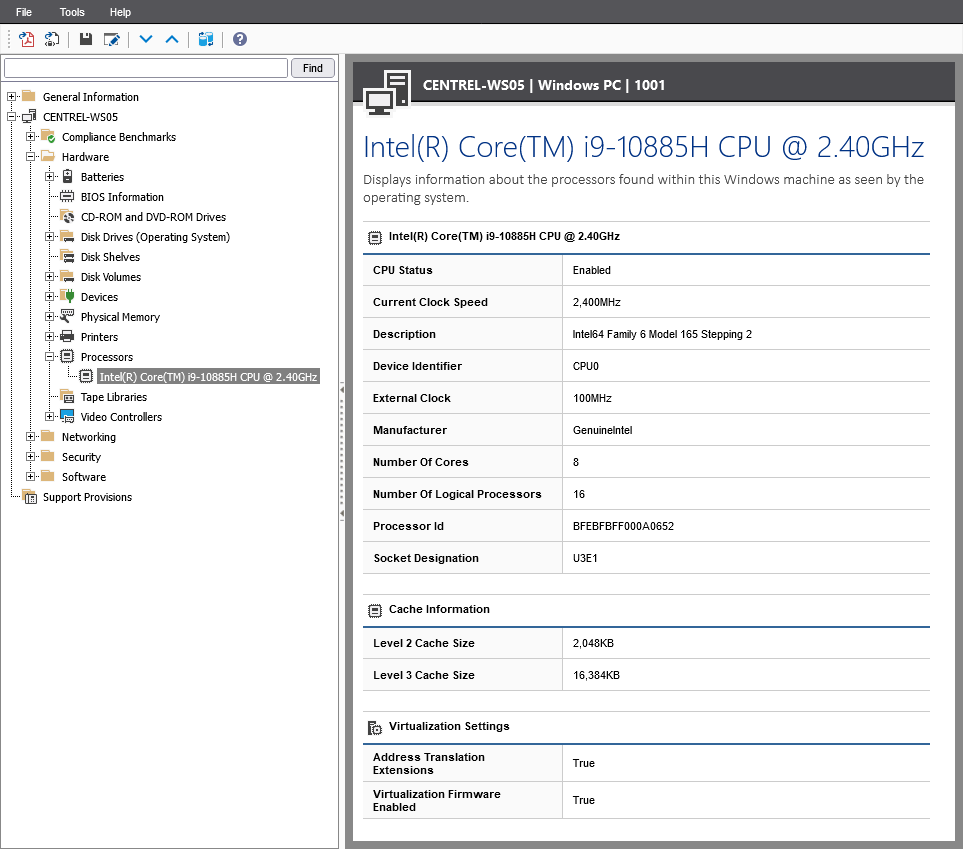Expand the Networking folder node
The image size is (963, 849).
[x=30, y=437]
